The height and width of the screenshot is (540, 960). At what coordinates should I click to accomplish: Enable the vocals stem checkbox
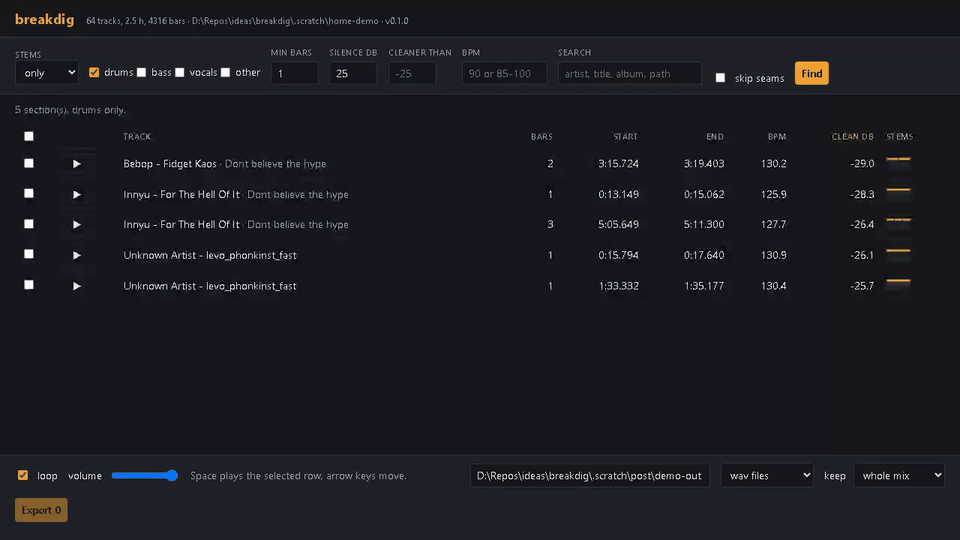[179, 72]
